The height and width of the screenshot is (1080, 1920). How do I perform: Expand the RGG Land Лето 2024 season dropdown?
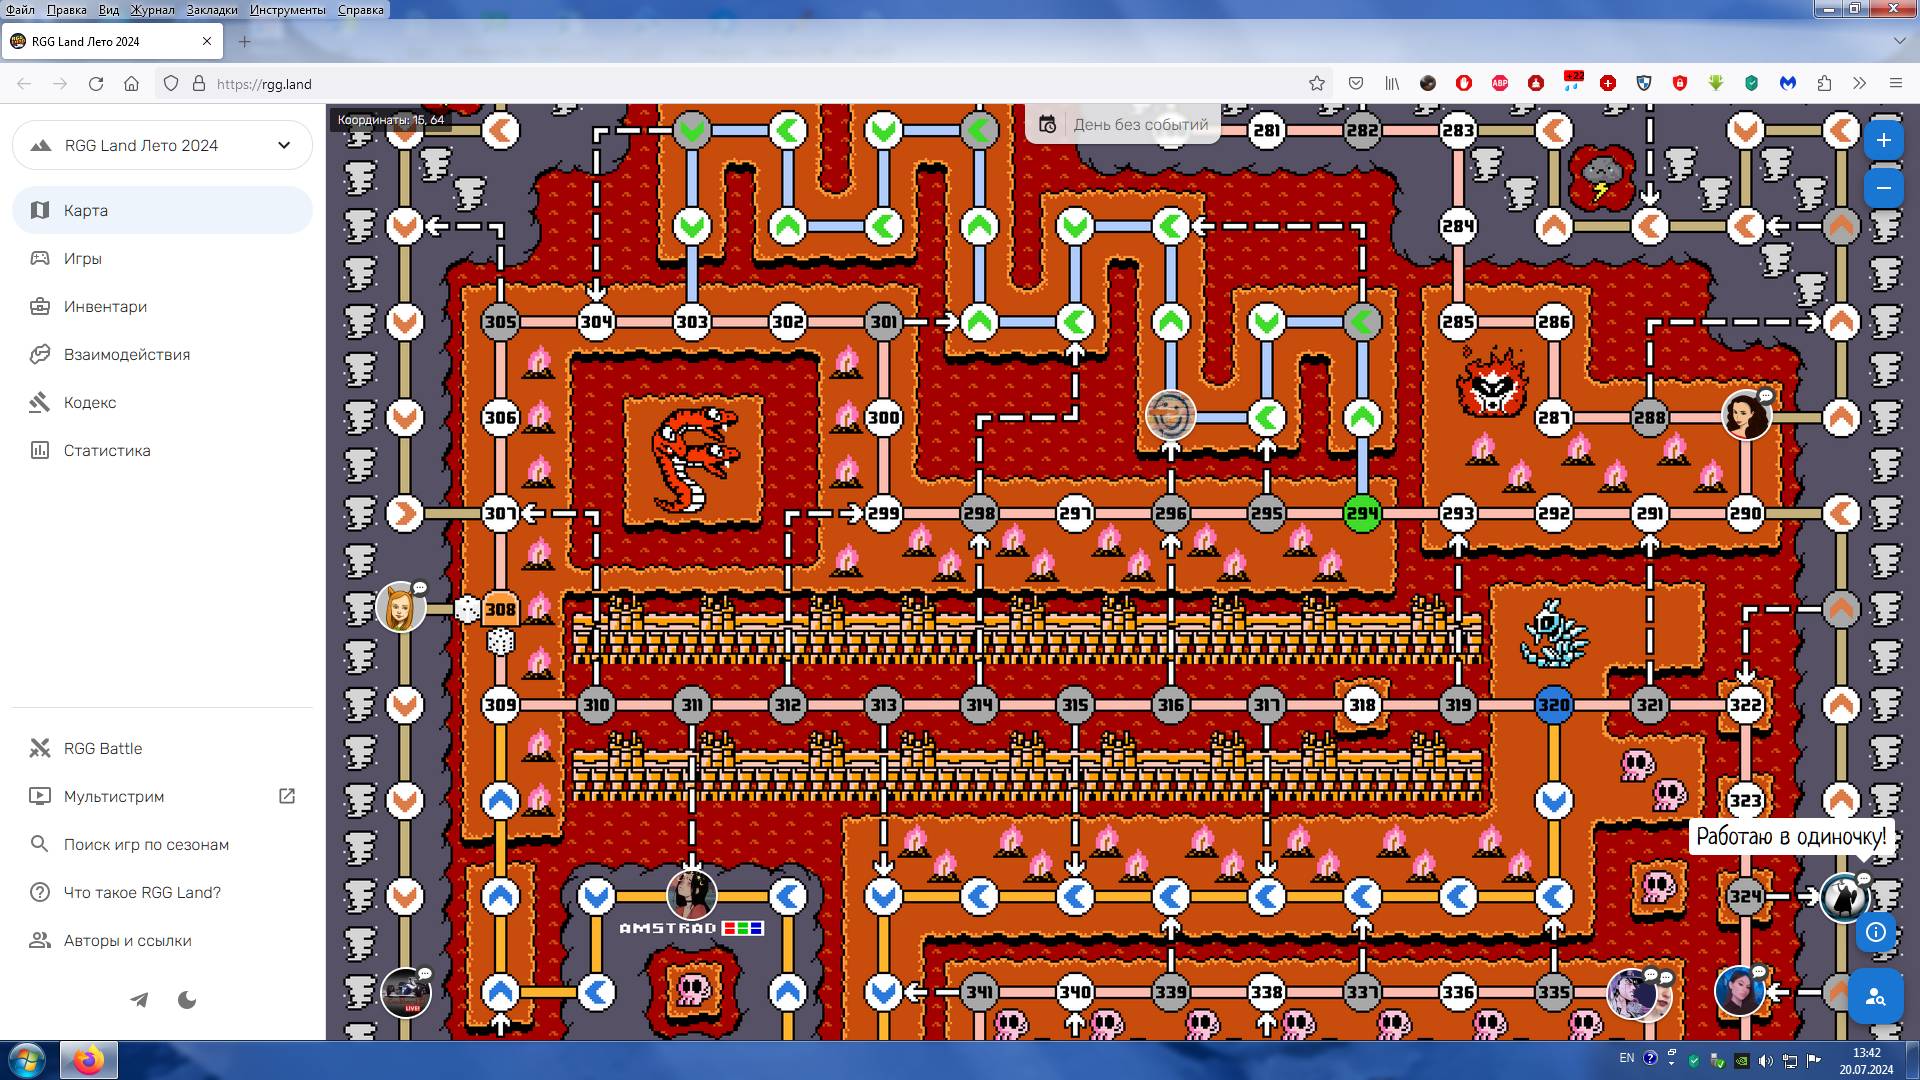(284, 145)
